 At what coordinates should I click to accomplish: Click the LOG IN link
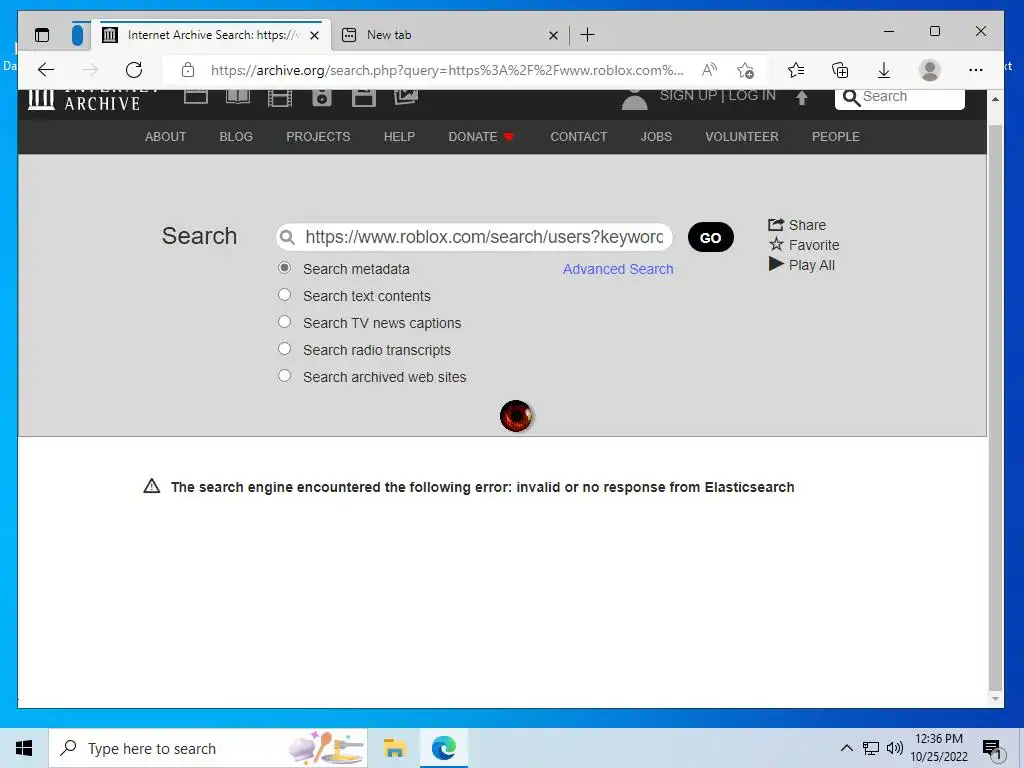(752, 95)
